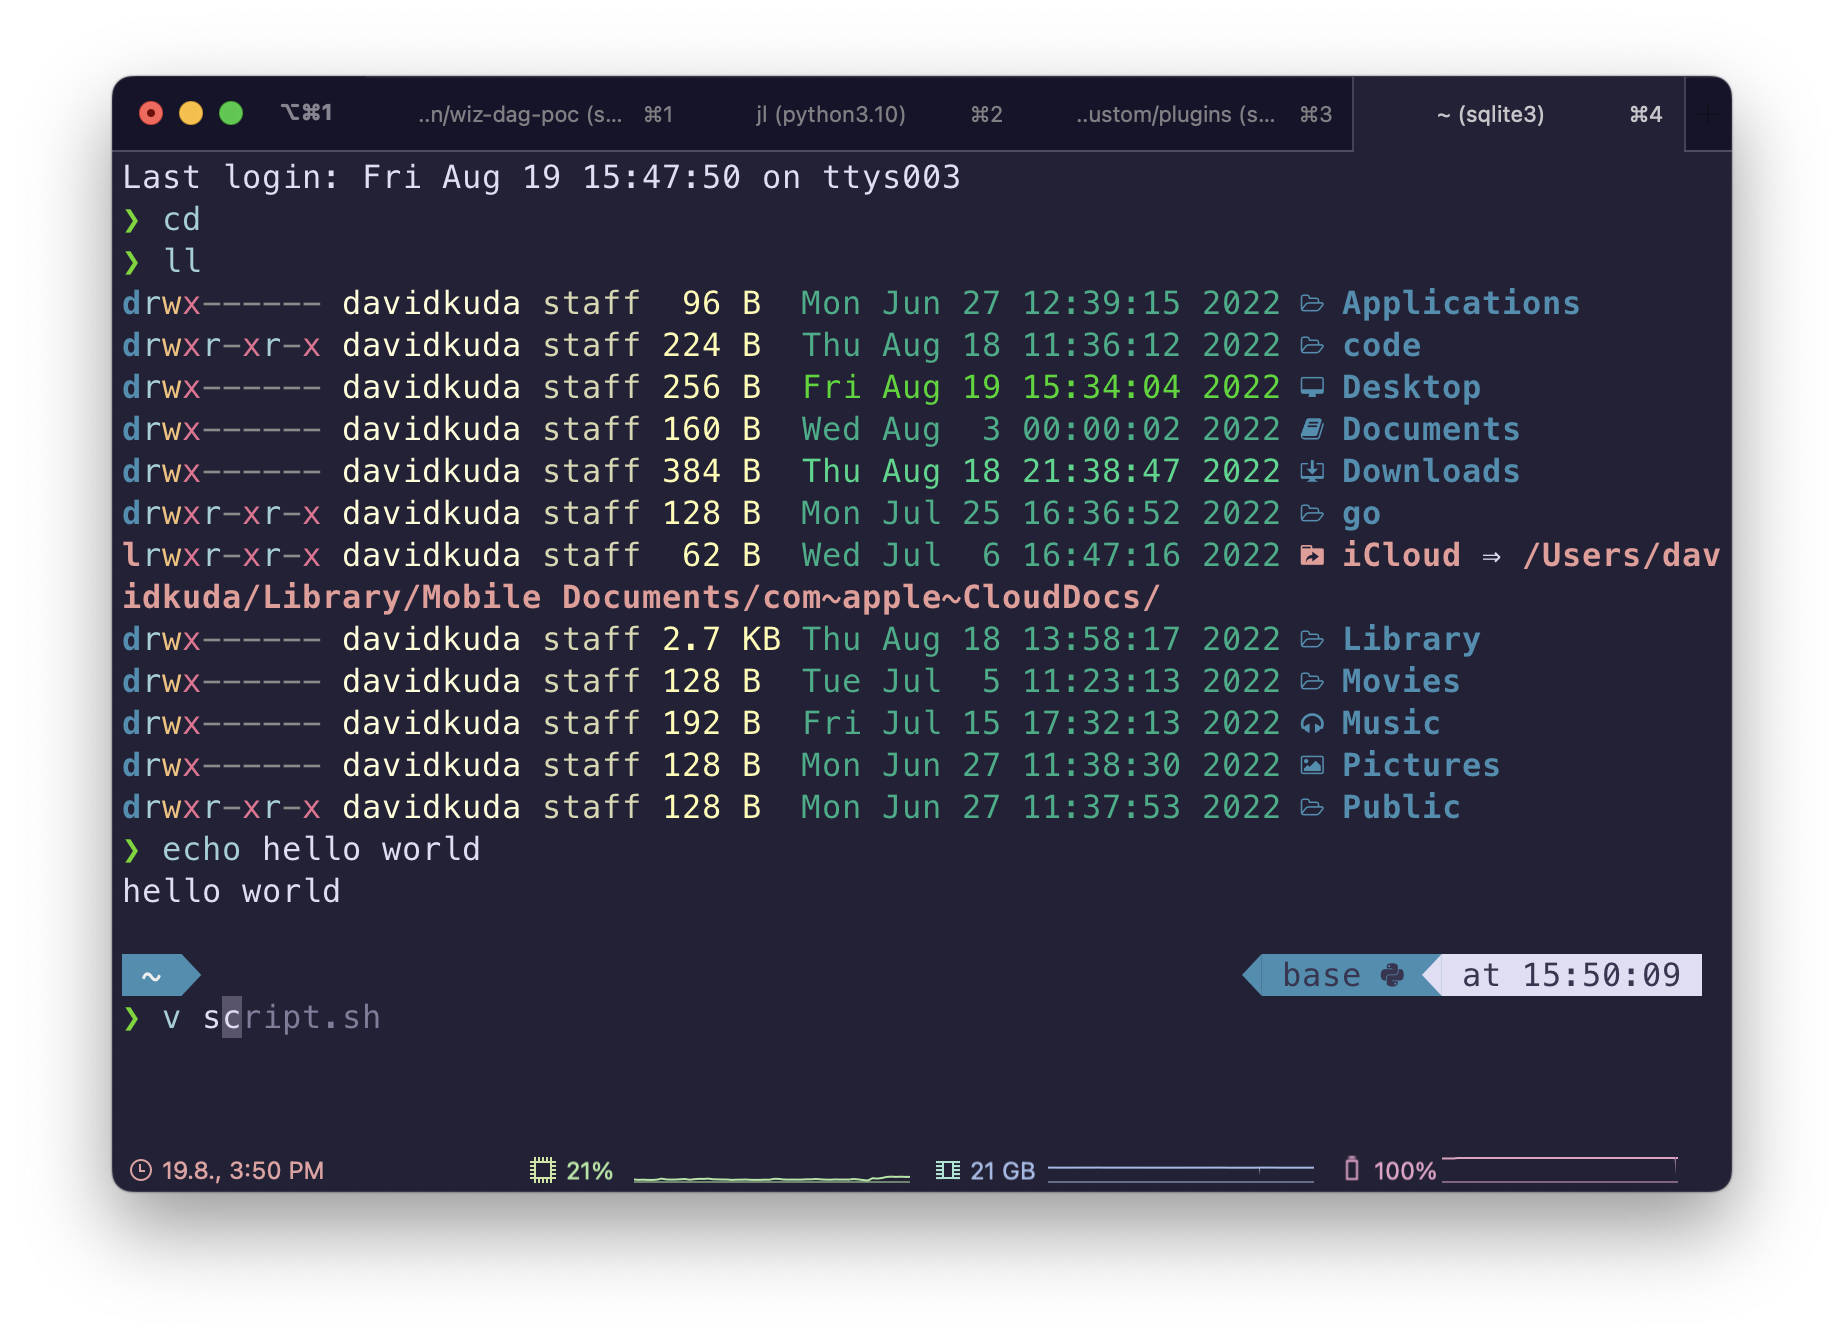
Task: Click the tilde directory prompt segment
Action: coord(160,975)
